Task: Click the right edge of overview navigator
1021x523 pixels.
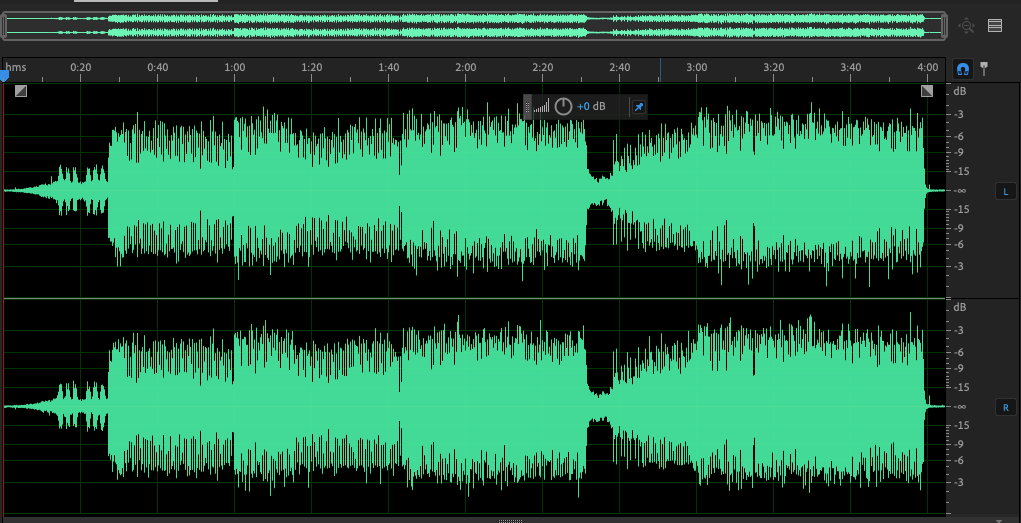Action: [943, 26]
